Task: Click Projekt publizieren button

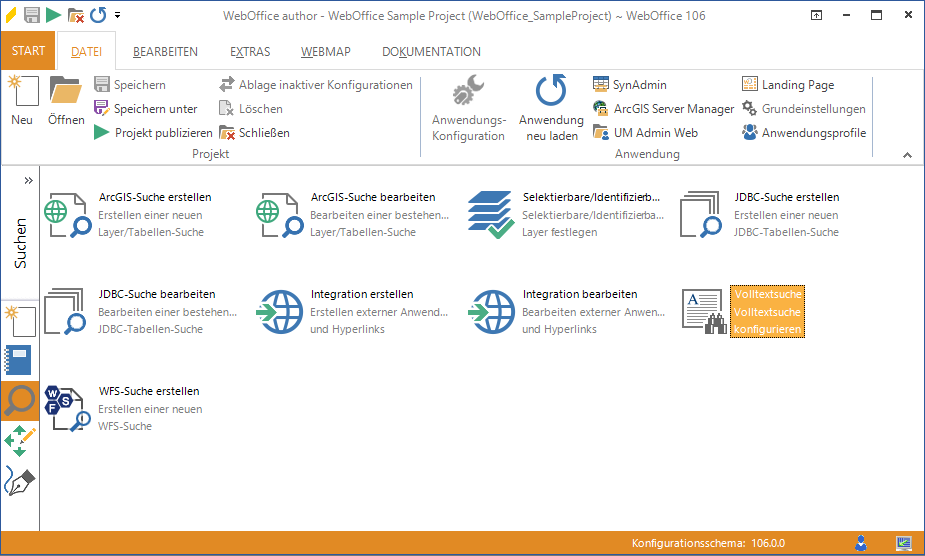Action: tap(153, 132)
